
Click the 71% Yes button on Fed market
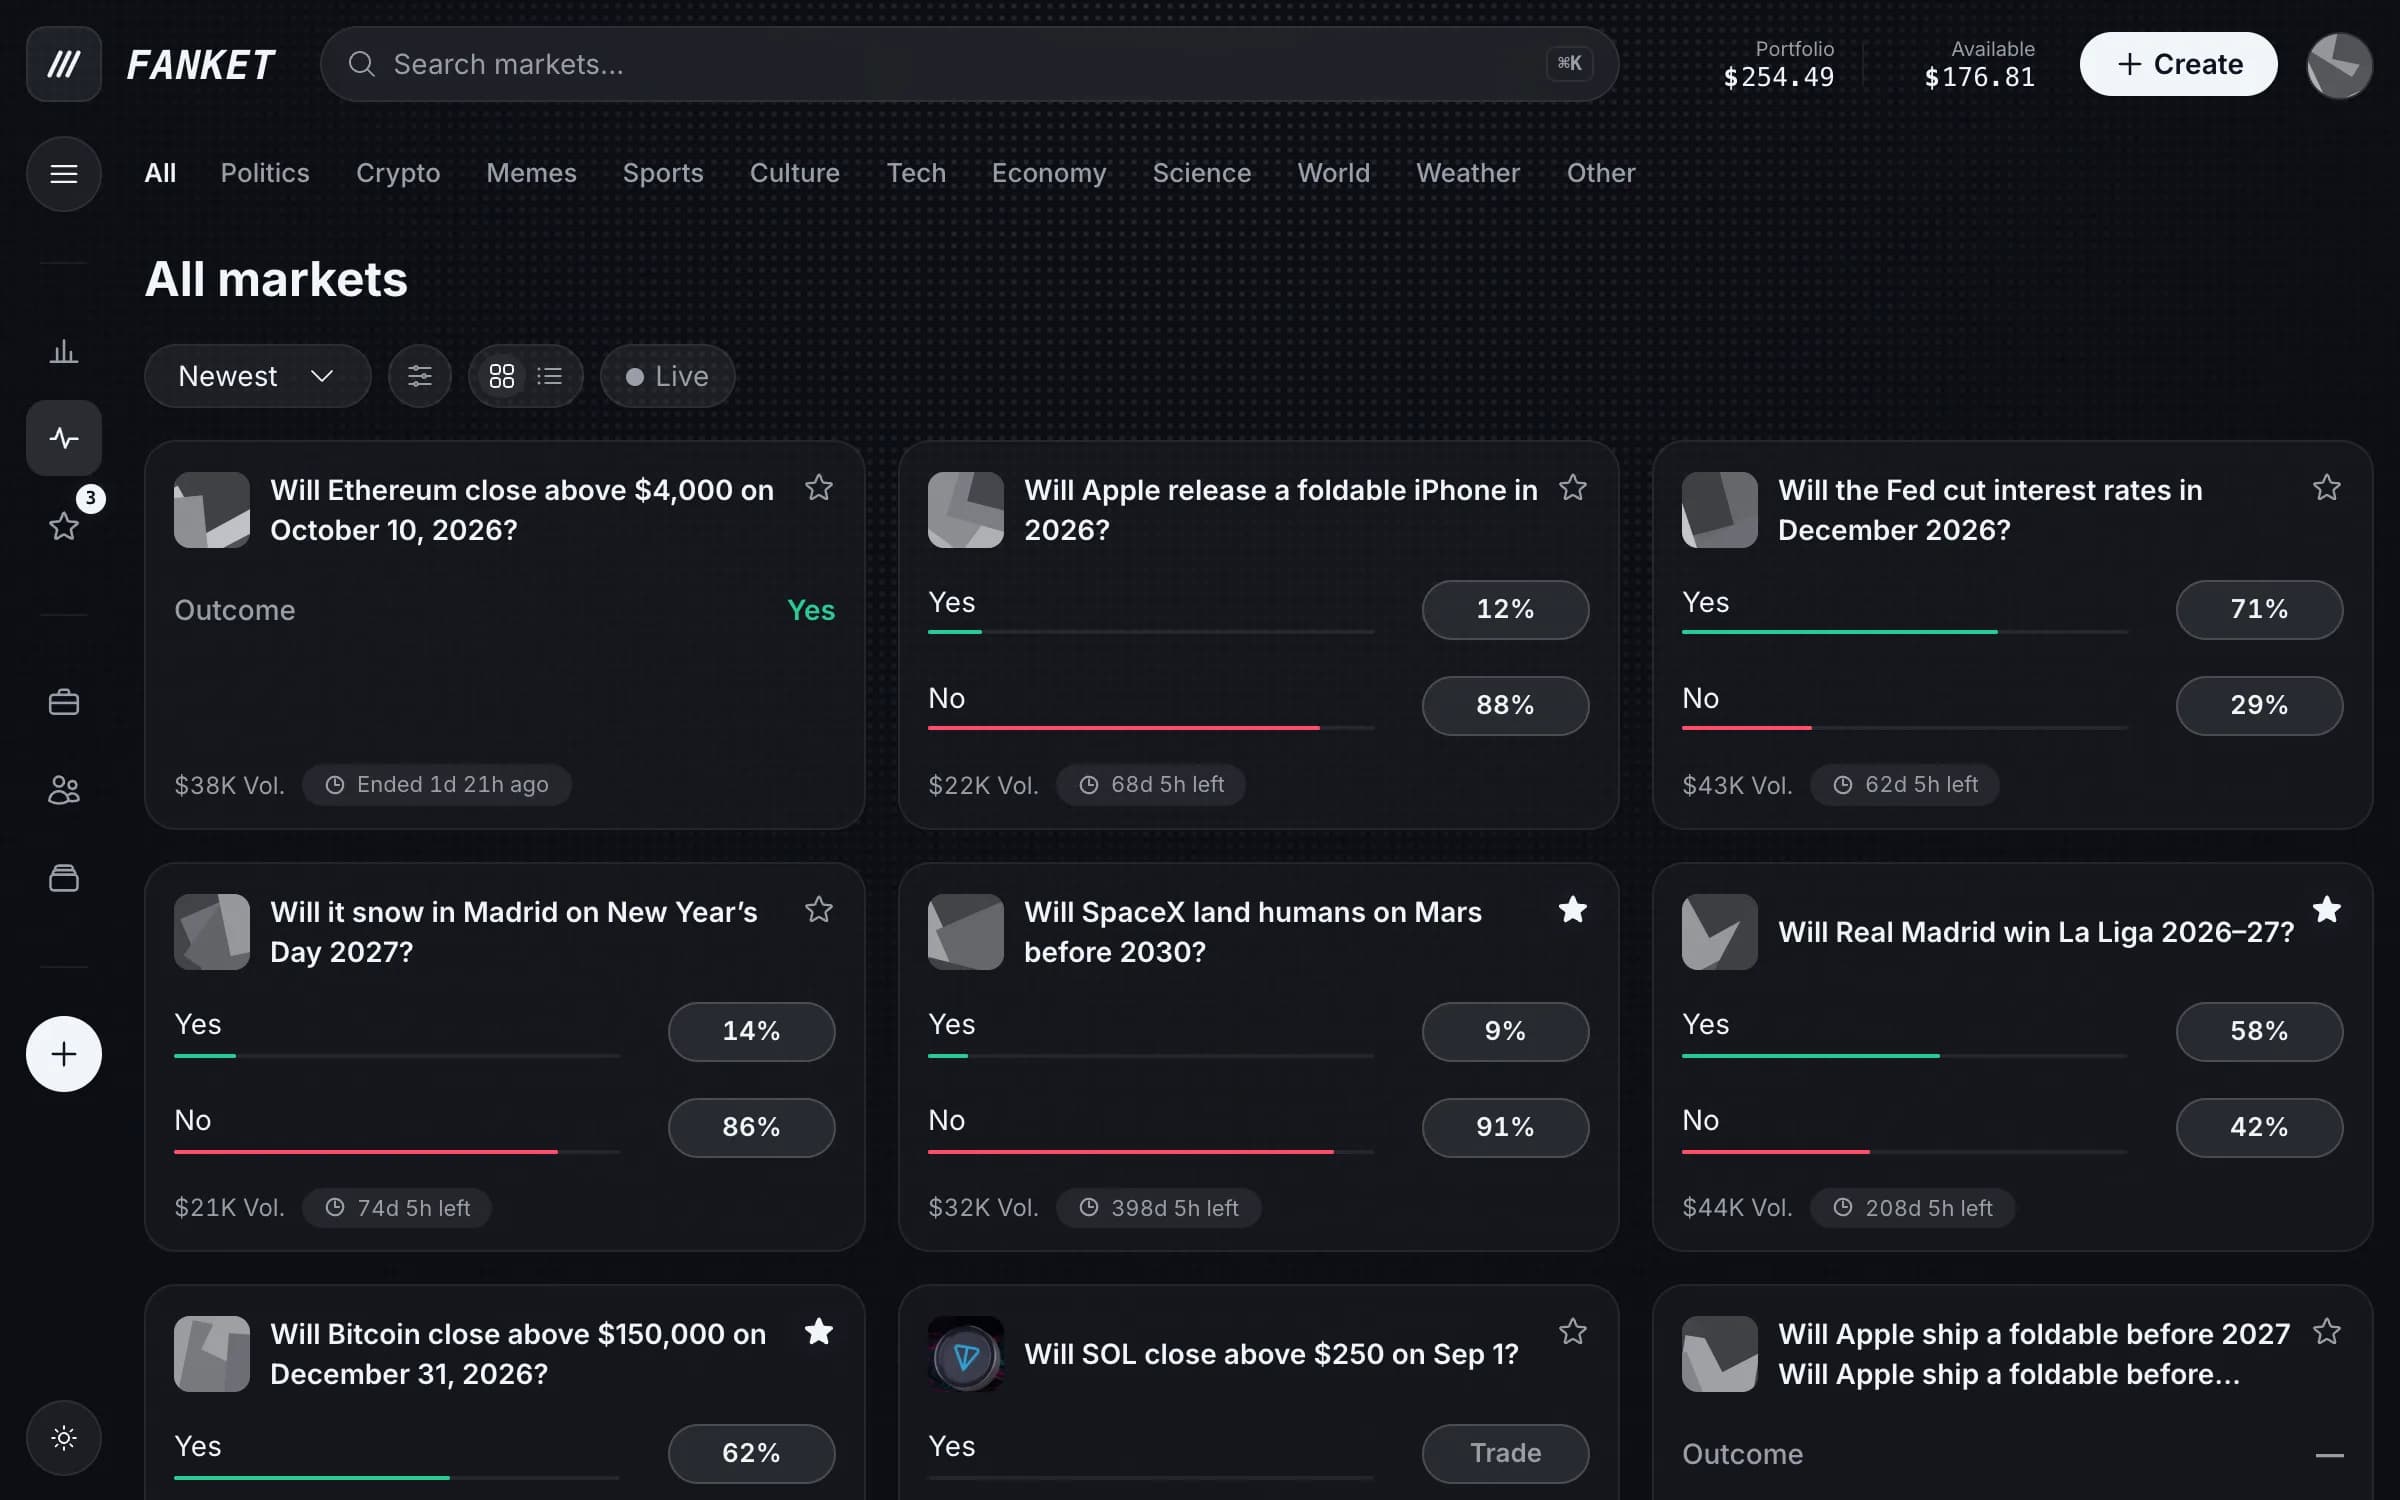coord(2258,609)
